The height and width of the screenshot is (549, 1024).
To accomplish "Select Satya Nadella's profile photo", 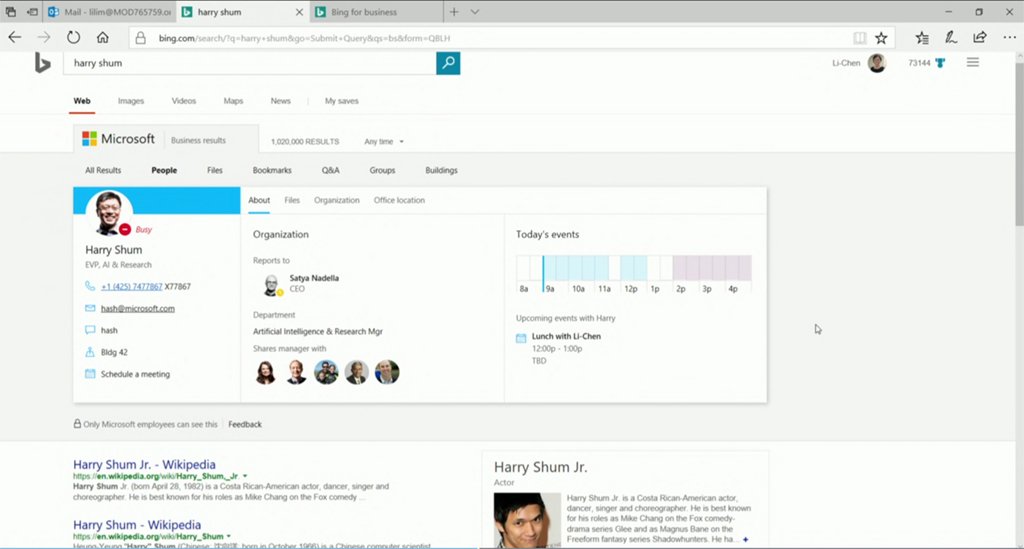I will (x=271, y=285).
